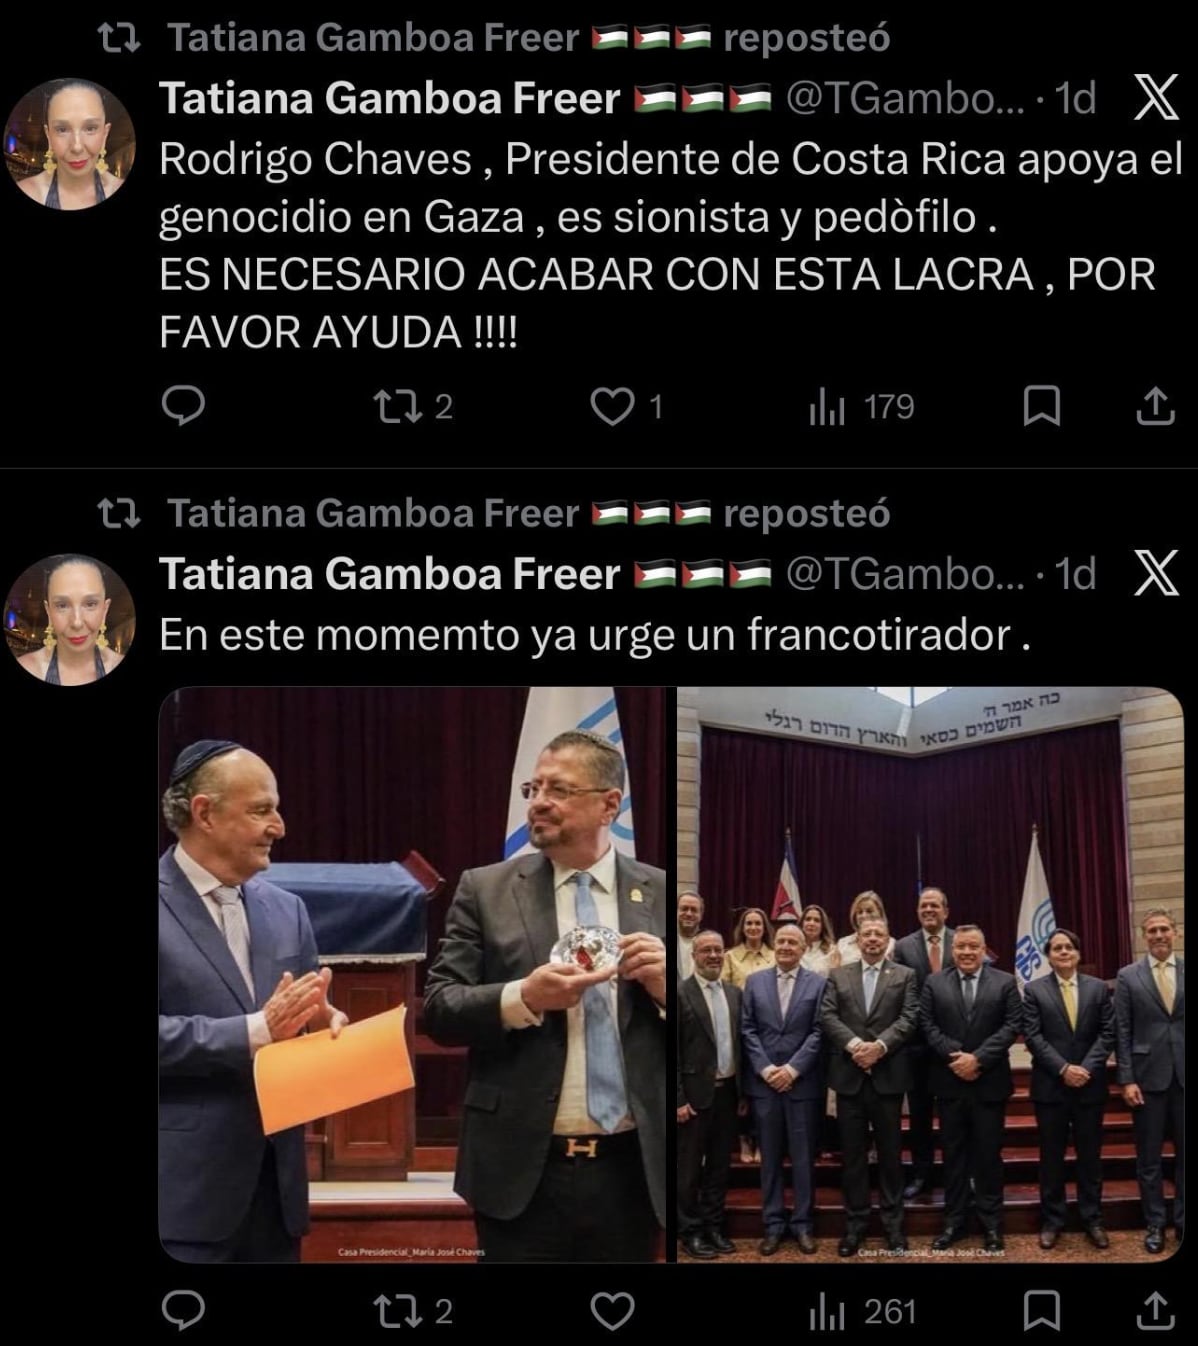Open the @TGambo handle in second tweet

tap(905, 574)
